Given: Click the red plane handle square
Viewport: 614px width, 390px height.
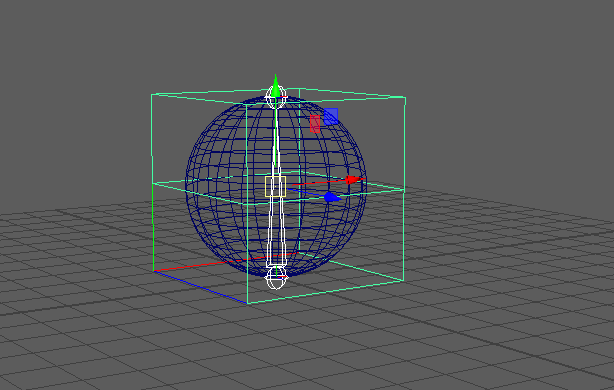Looking at the screenshot, I should (315, 124).
